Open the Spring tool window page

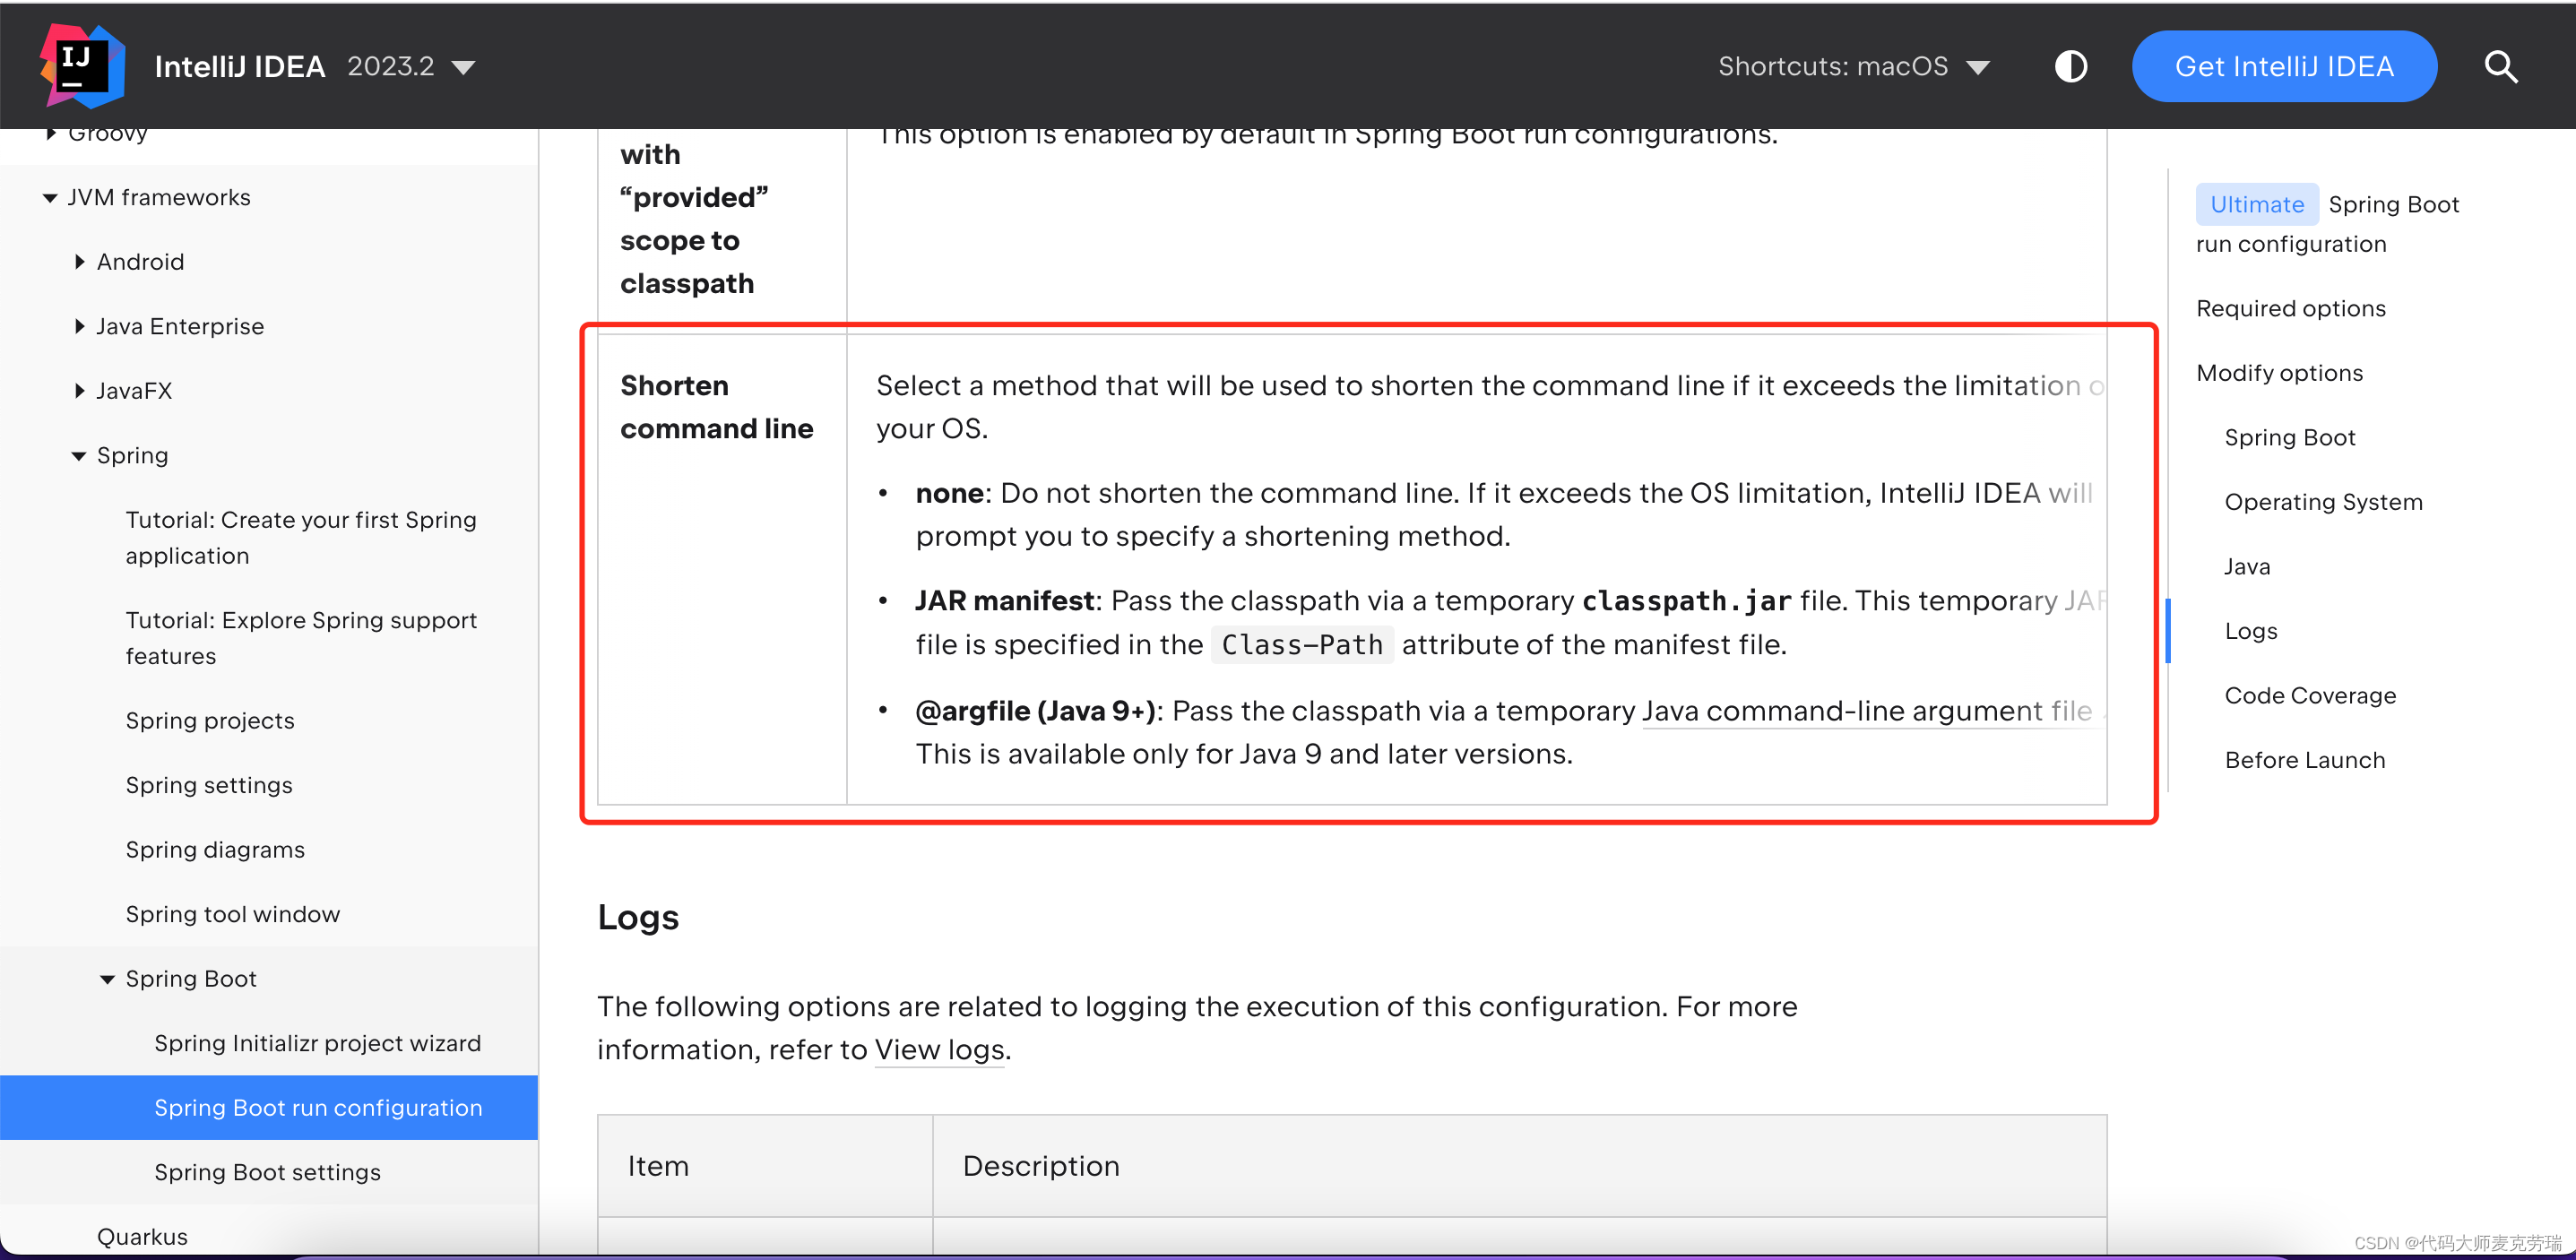pos(233,914)
